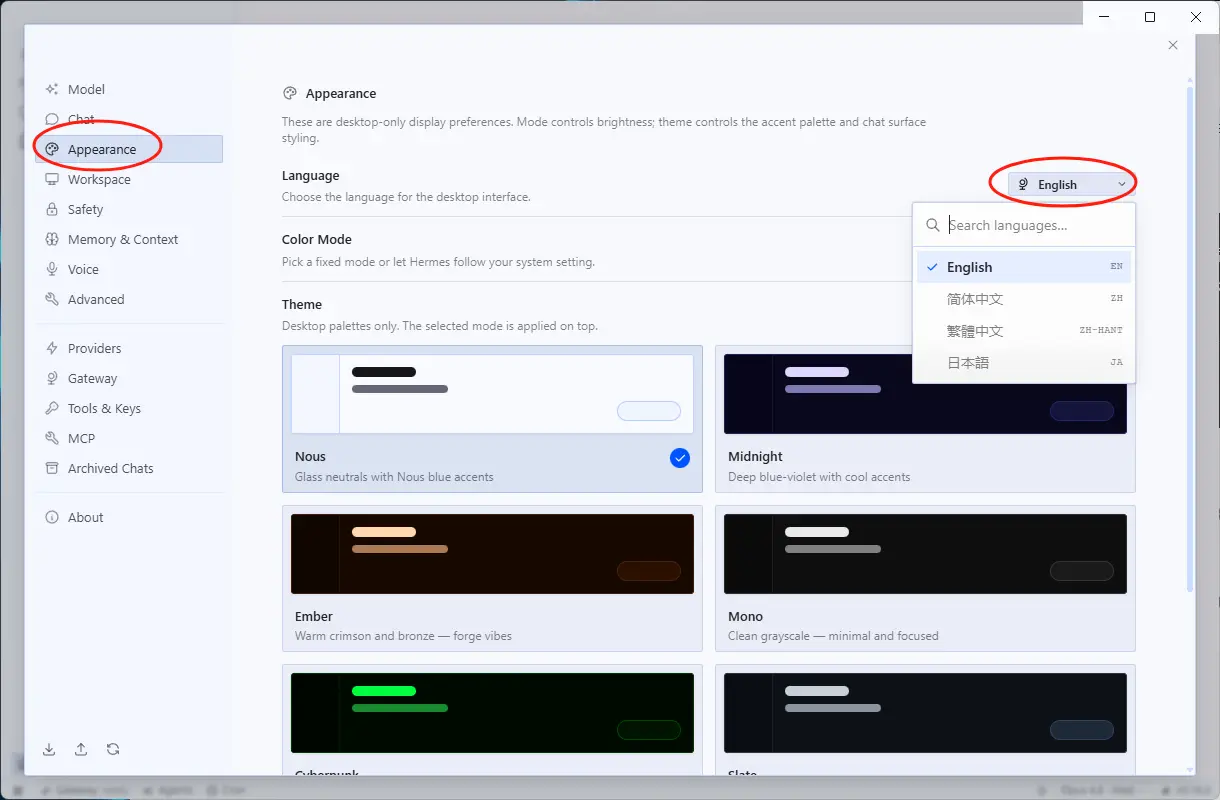Click the magnifier icon in language search

point(932,225)
